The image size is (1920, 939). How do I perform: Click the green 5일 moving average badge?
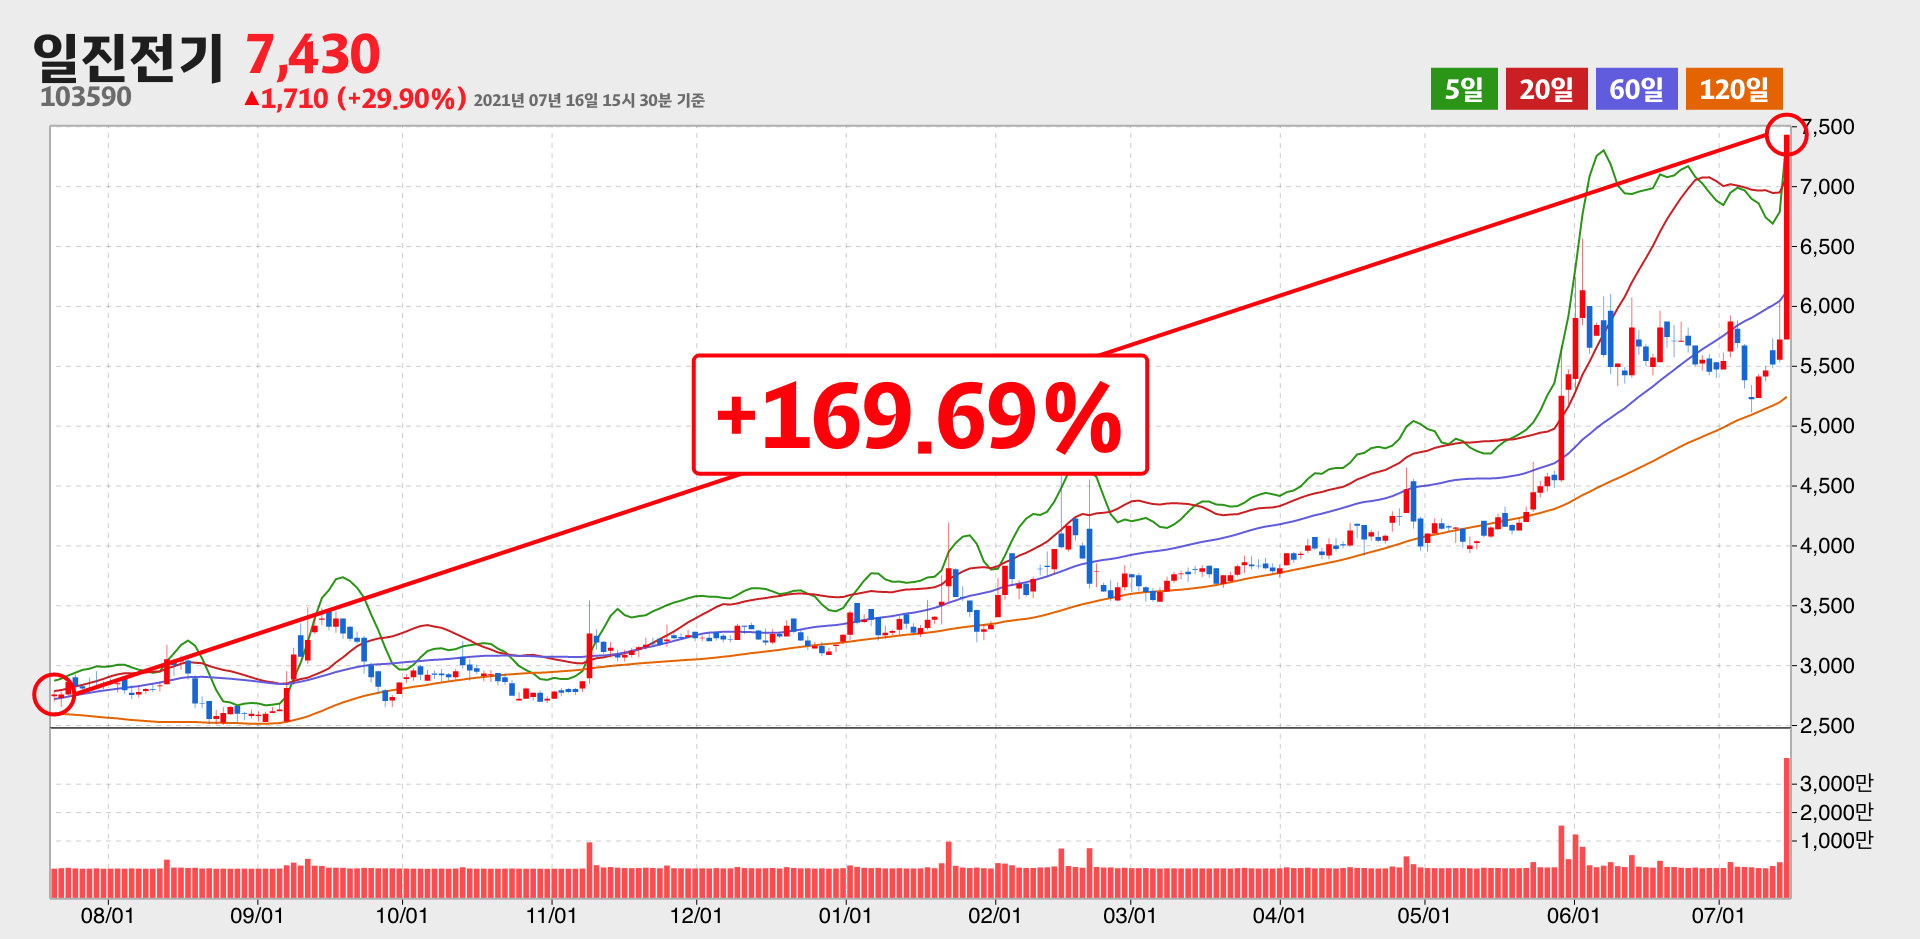point(1464,89)
